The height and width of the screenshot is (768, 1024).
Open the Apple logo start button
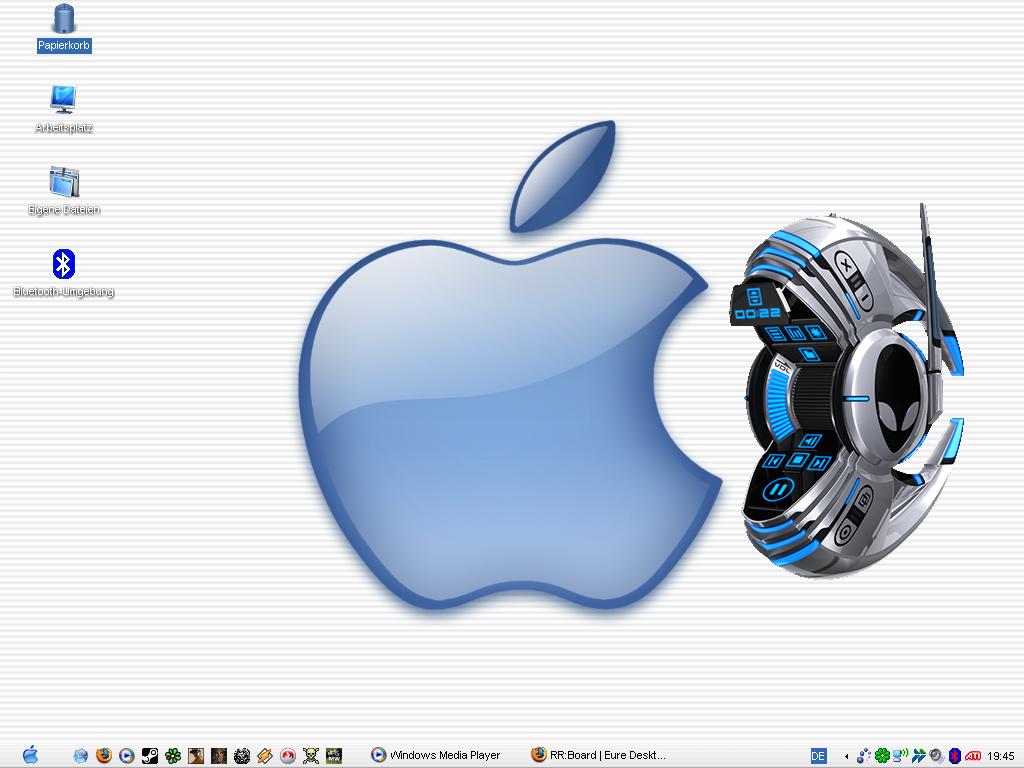[30, 755]
